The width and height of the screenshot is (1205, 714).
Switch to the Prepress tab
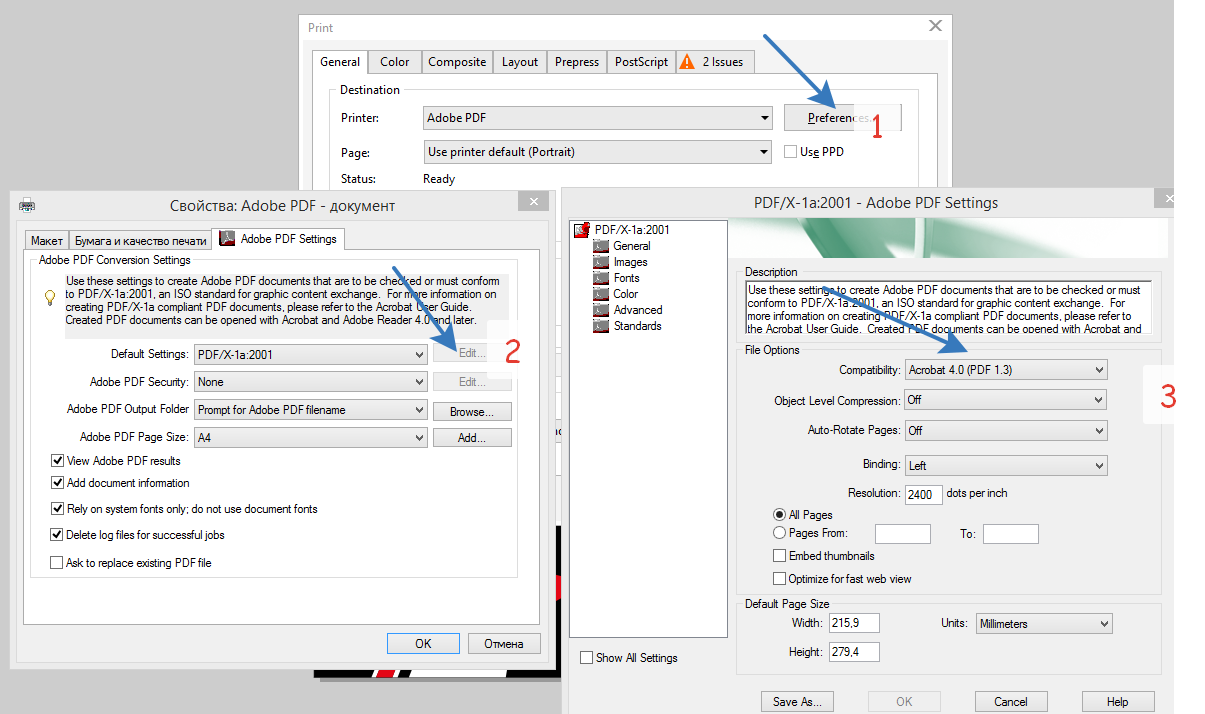click(x=577, y=62)
